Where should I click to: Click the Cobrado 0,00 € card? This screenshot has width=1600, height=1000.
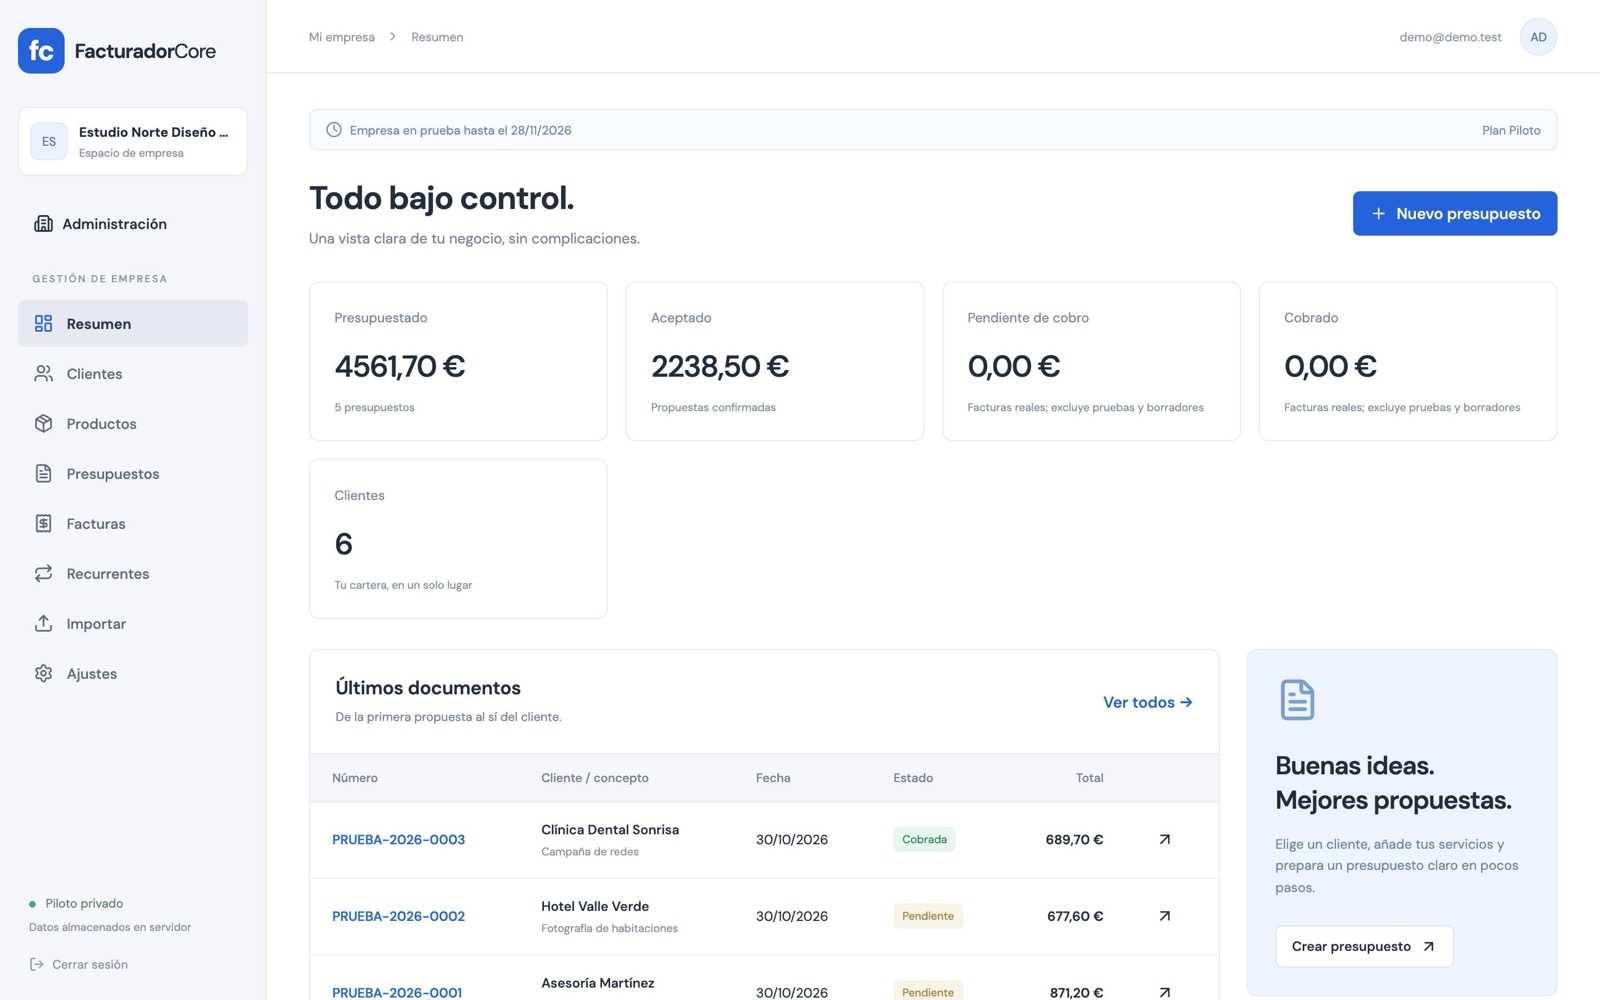[x=1408, y=361]
